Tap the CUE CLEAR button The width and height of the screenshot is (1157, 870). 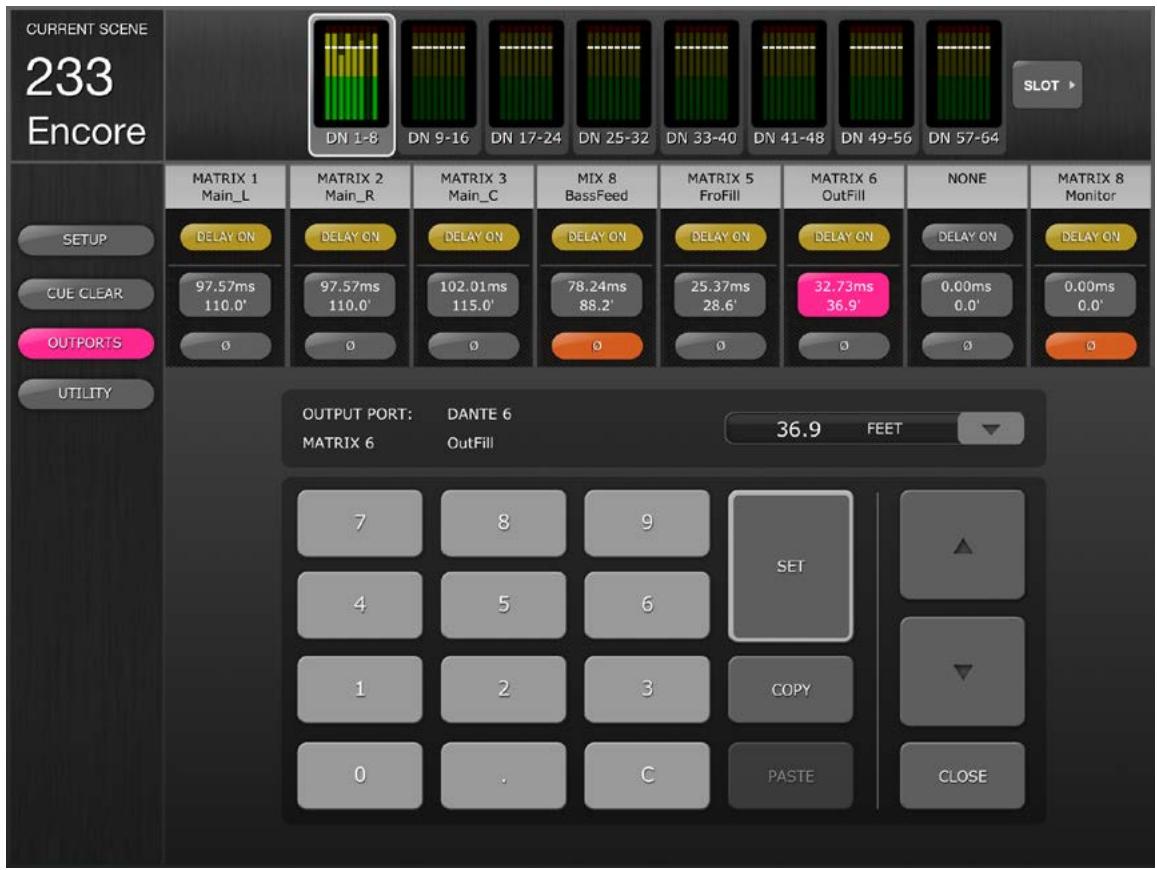pos(86,293)
